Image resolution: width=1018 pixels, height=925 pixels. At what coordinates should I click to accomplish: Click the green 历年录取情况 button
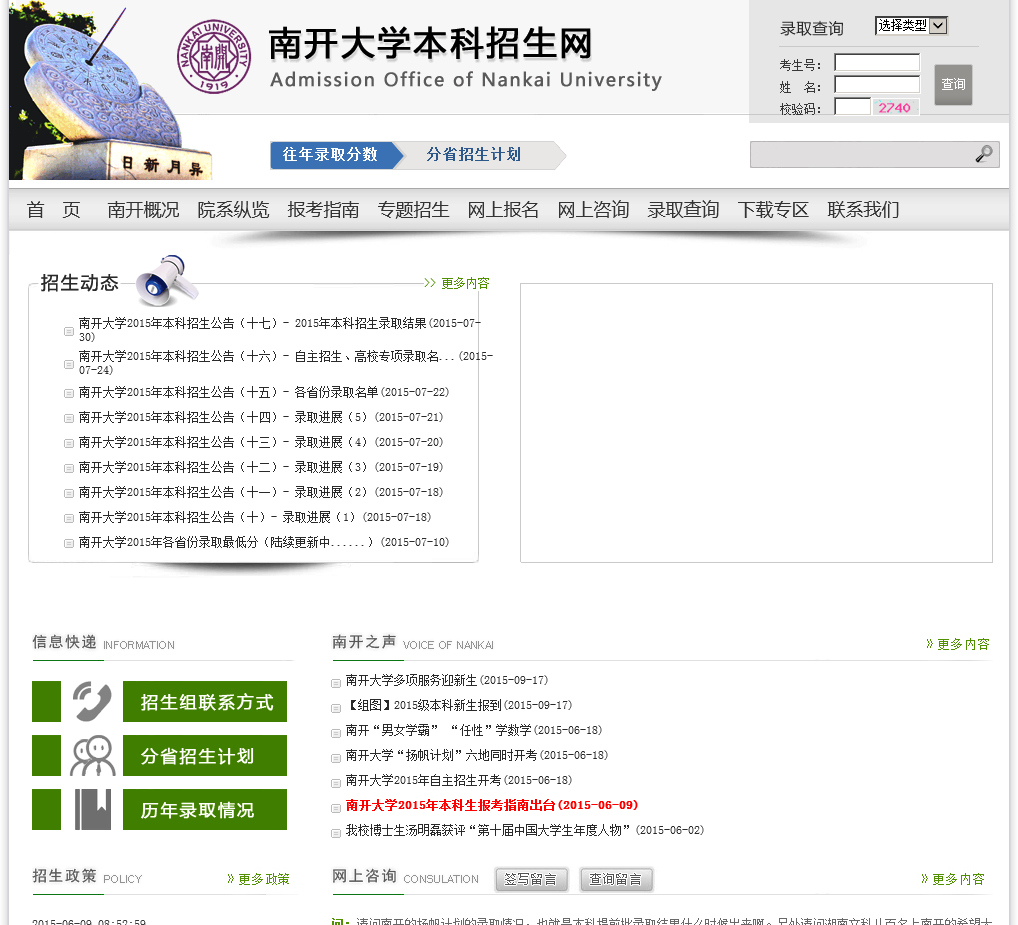point(205,809)
